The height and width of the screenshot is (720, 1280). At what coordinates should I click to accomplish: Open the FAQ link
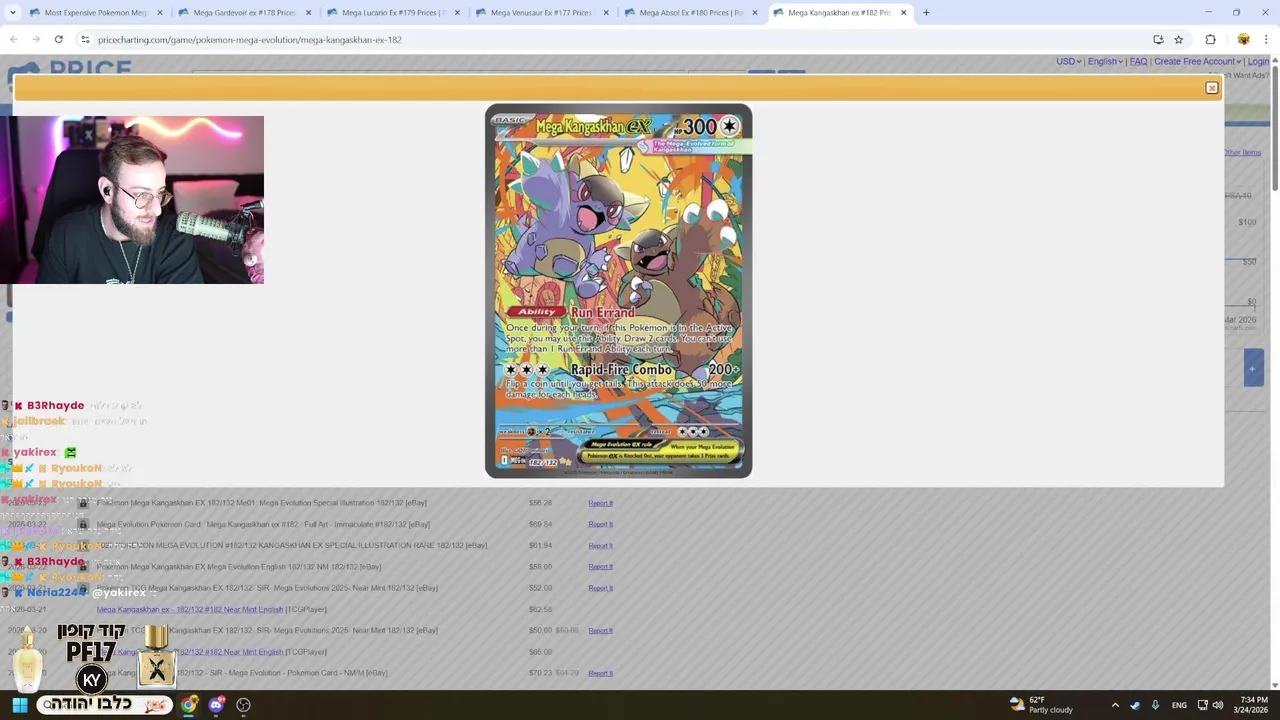click(x=1138, y=62)
